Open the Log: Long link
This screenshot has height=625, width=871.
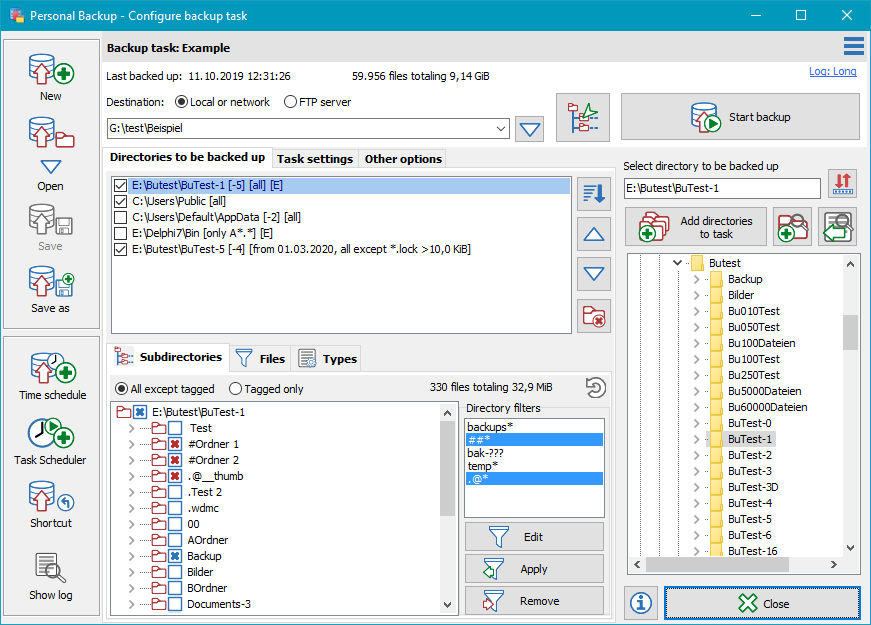[x=832, y=71]
